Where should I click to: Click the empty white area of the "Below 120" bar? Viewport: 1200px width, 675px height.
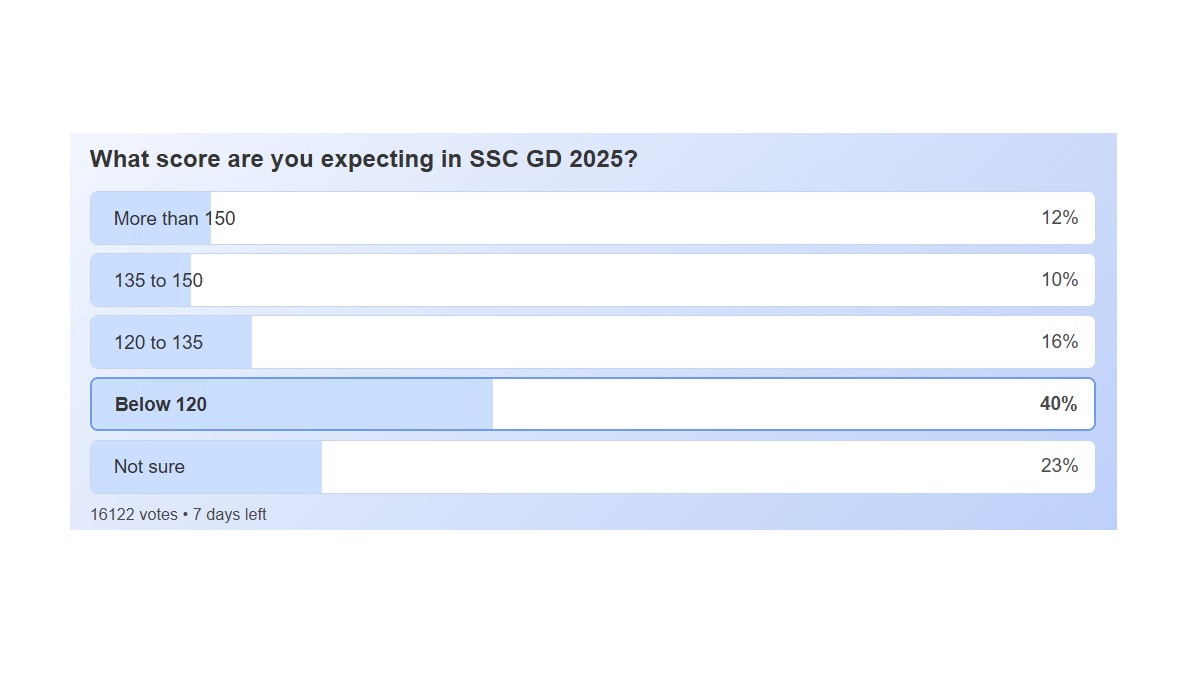(760, 404)
